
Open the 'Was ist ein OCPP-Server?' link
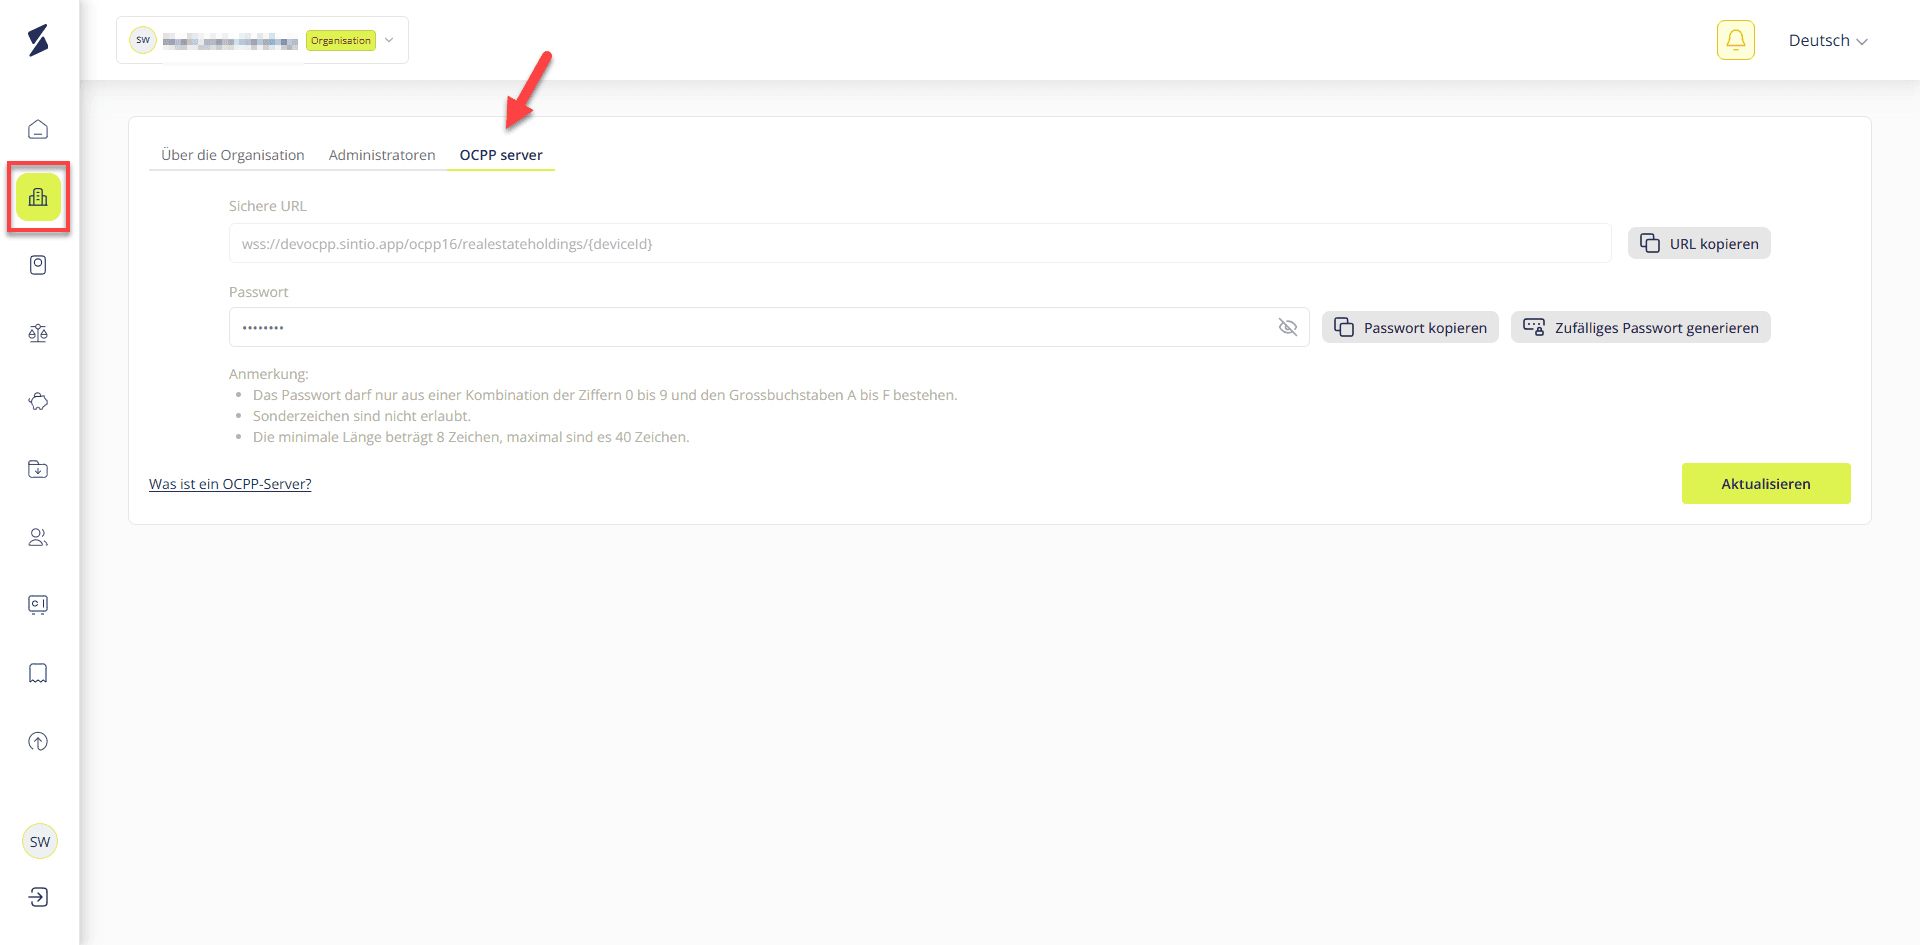[230, 484]
